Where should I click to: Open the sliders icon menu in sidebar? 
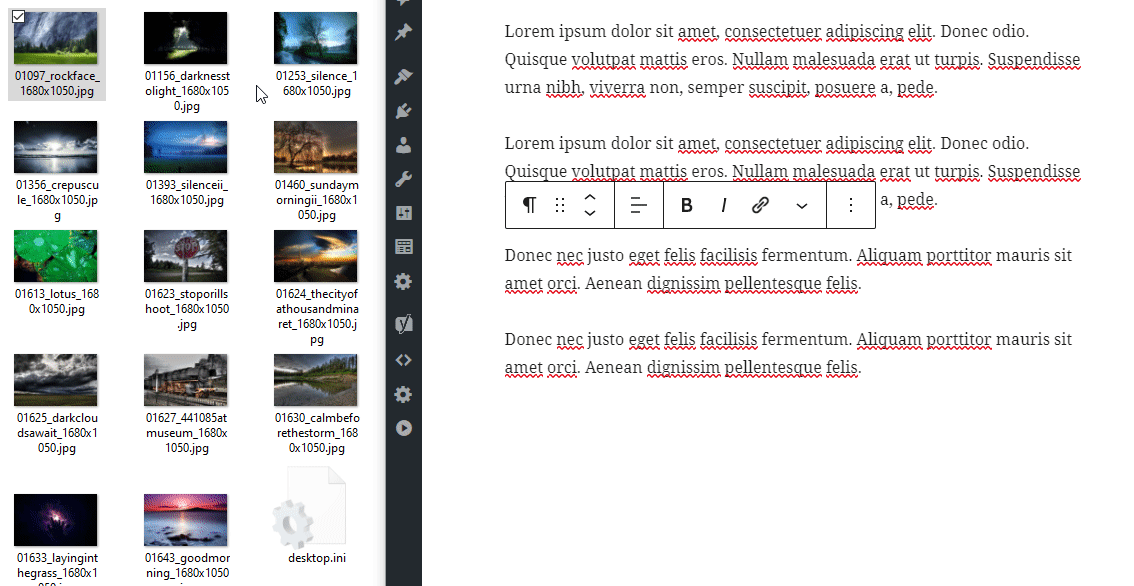pyautogui.click(x=404, y=213)
